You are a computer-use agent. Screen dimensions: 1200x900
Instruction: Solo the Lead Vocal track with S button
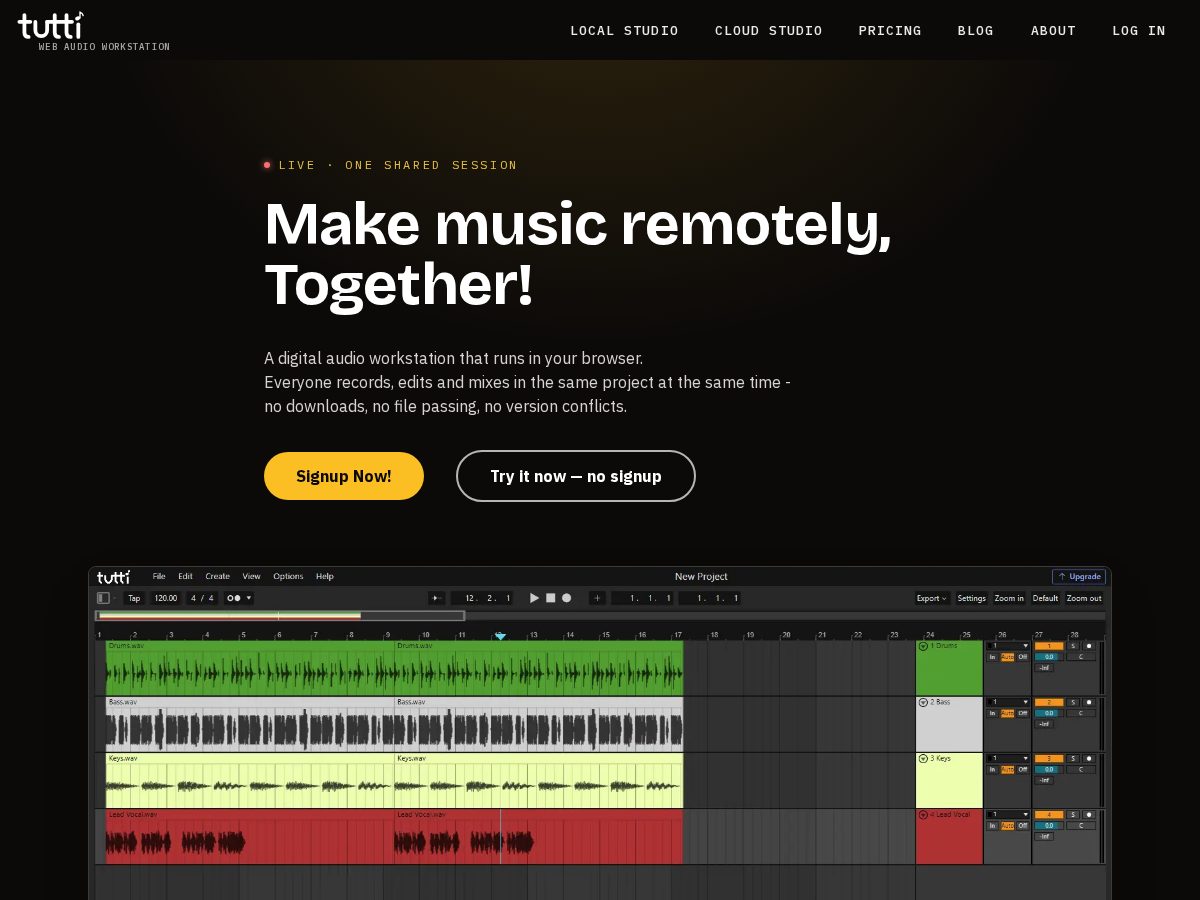[x=1073, y=814]
